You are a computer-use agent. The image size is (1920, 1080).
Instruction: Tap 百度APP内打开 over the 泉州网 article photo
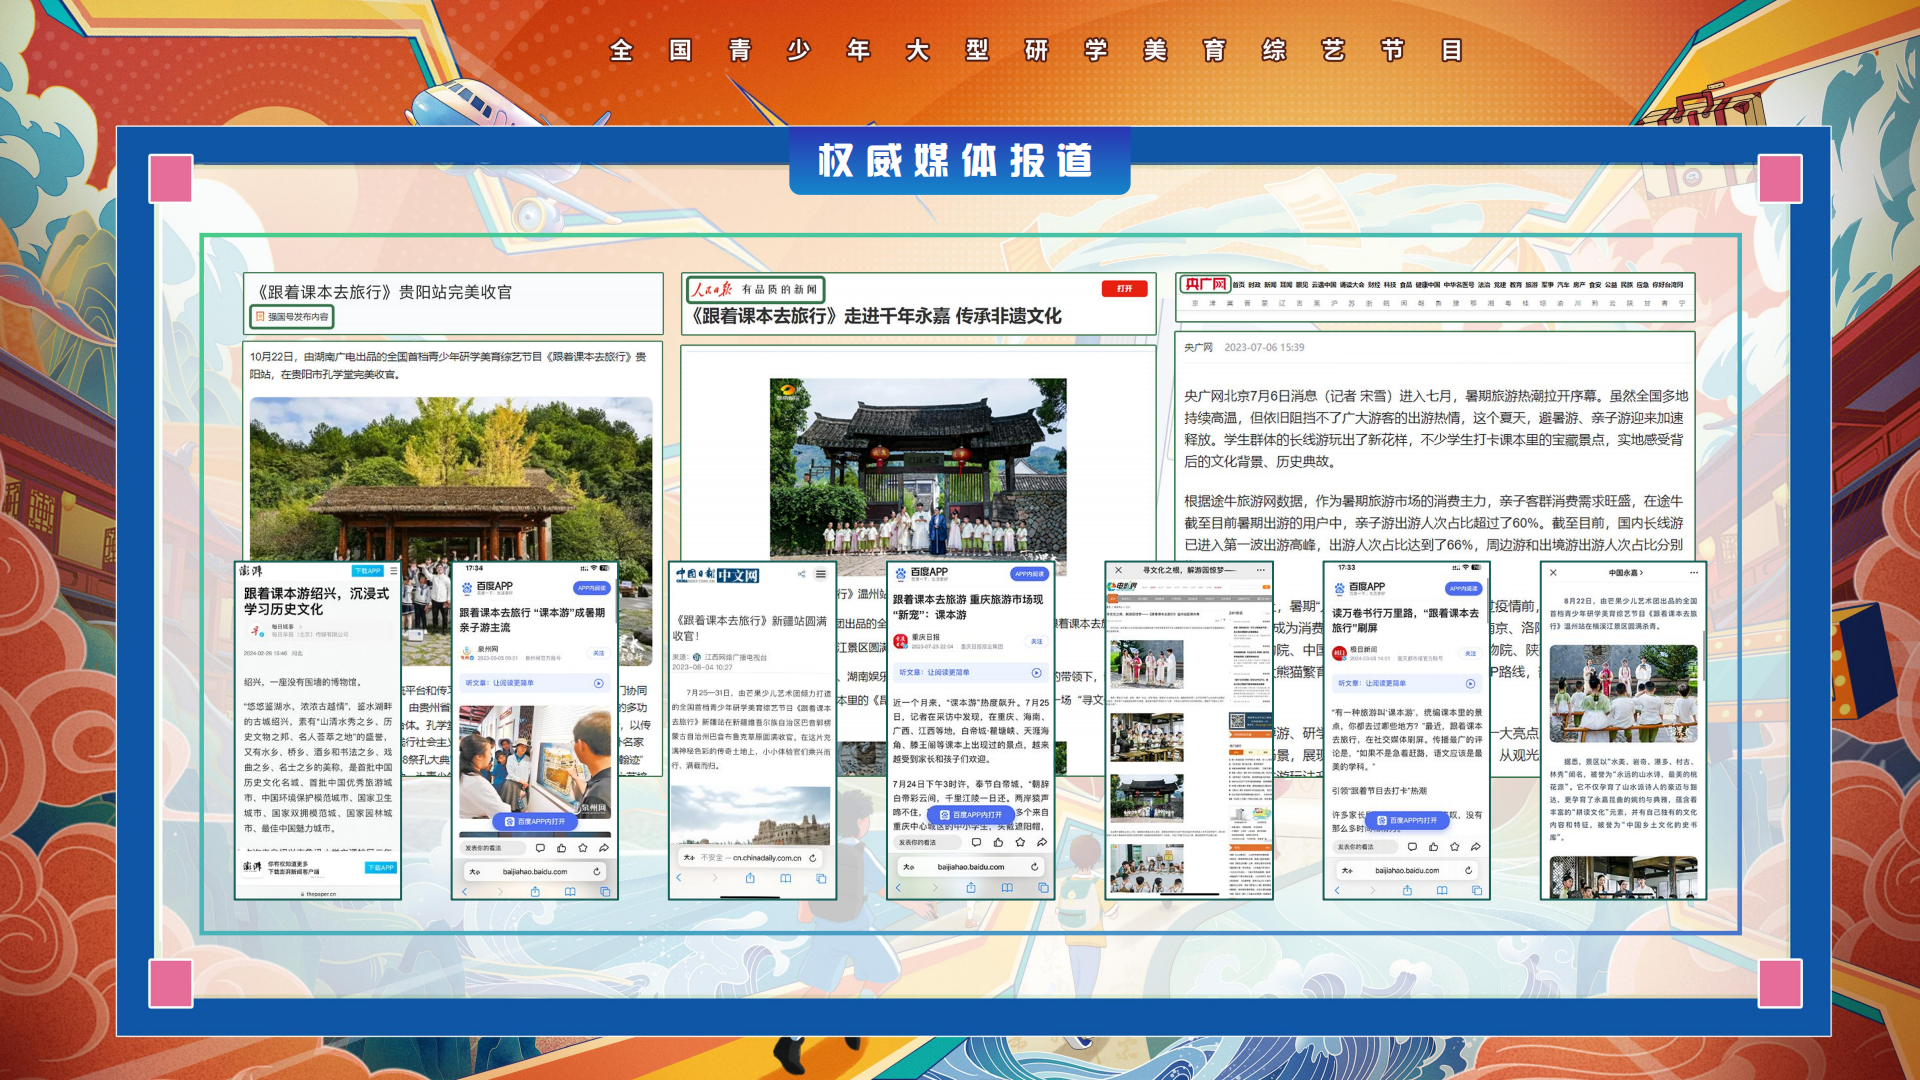(535, 821)
